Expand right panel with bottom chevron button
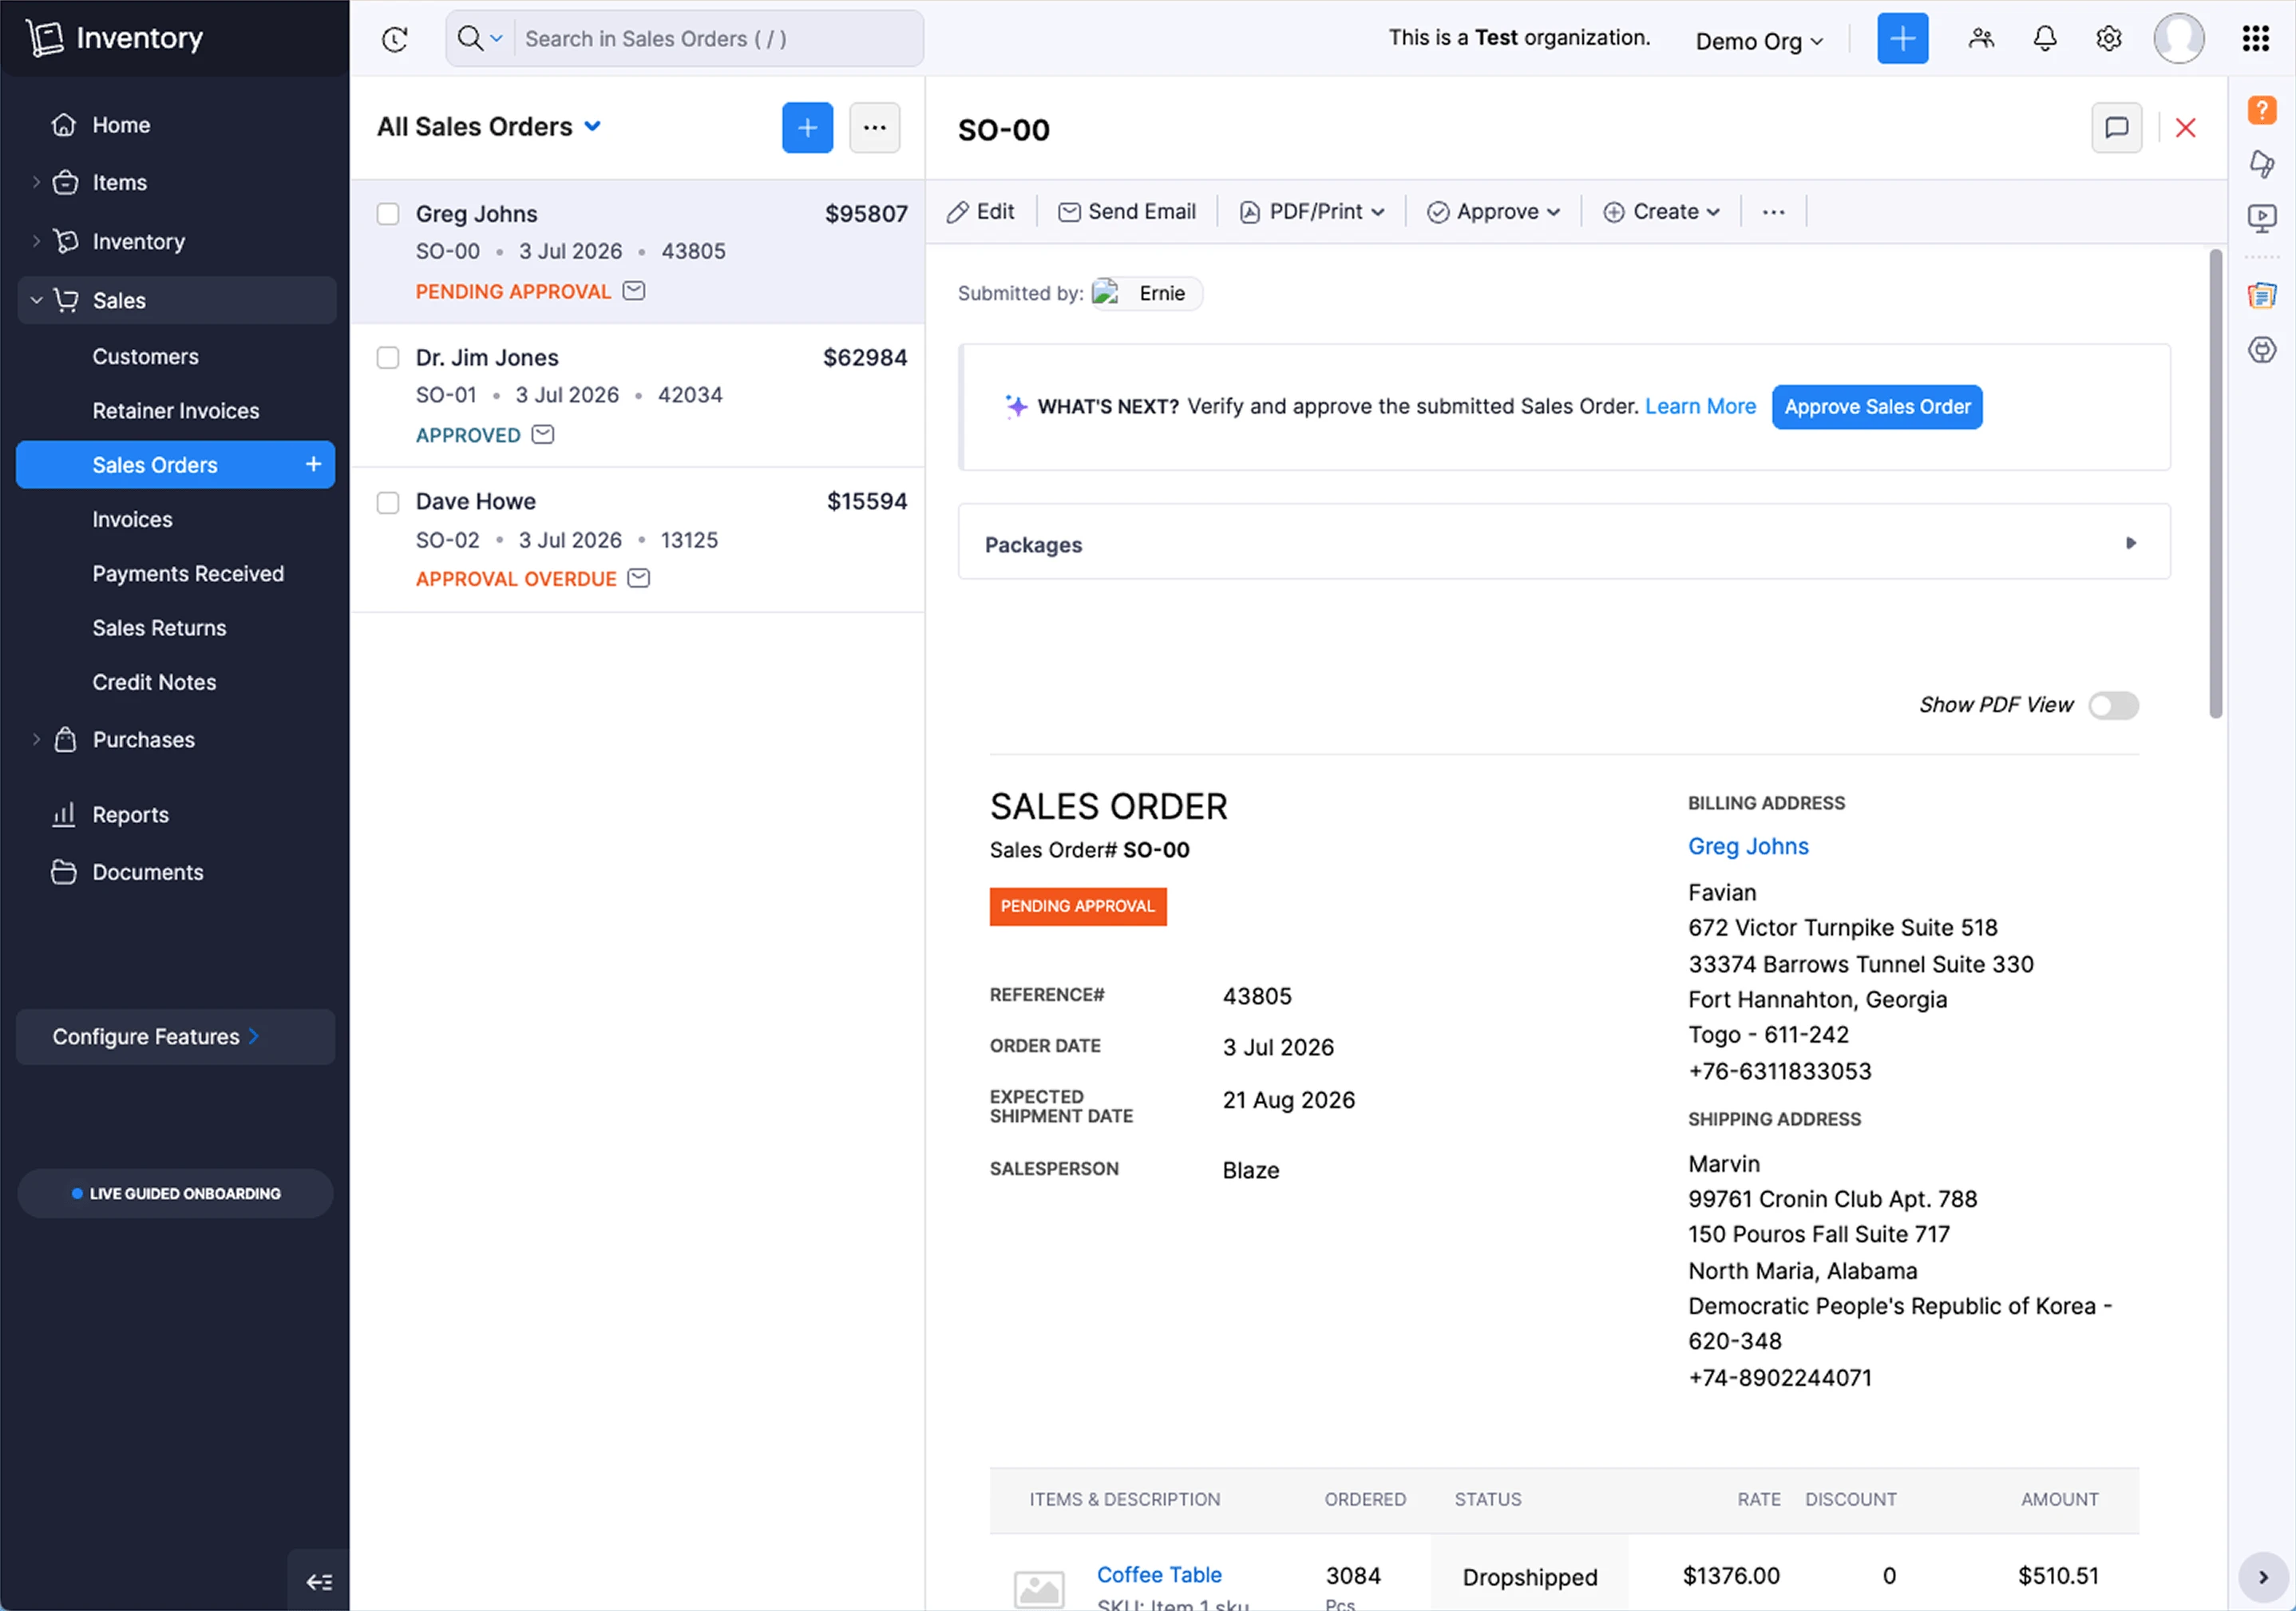 click(2262, 1577)
